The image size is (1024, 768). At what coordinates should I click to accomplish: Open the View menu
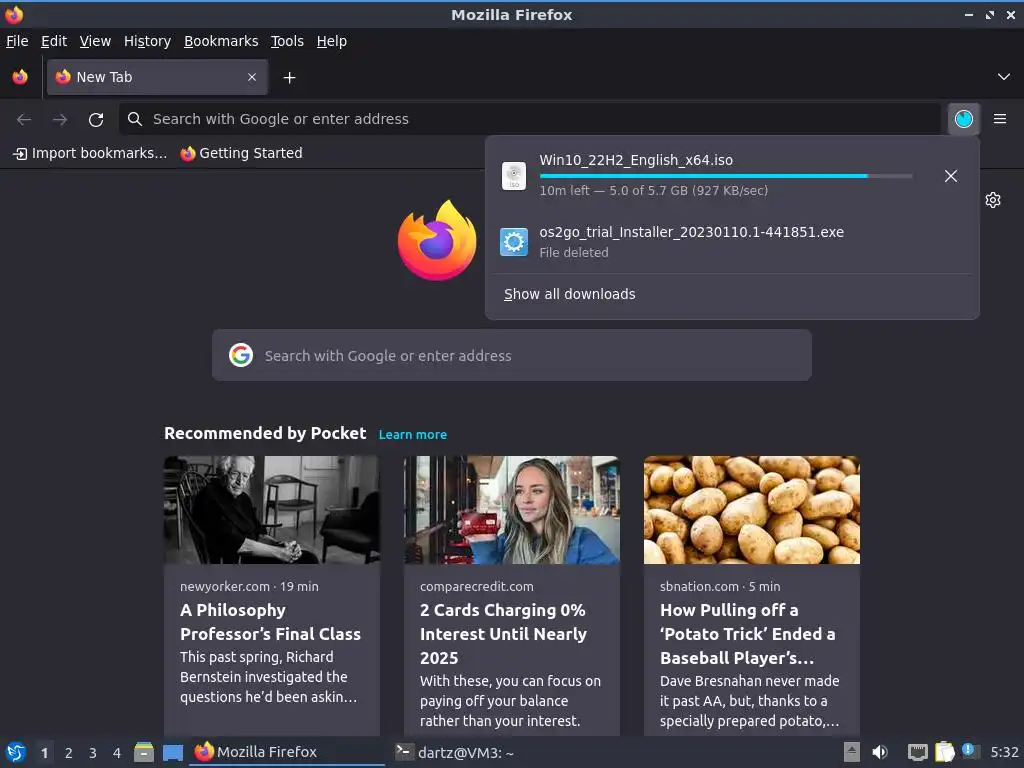(x=95, y=41)
